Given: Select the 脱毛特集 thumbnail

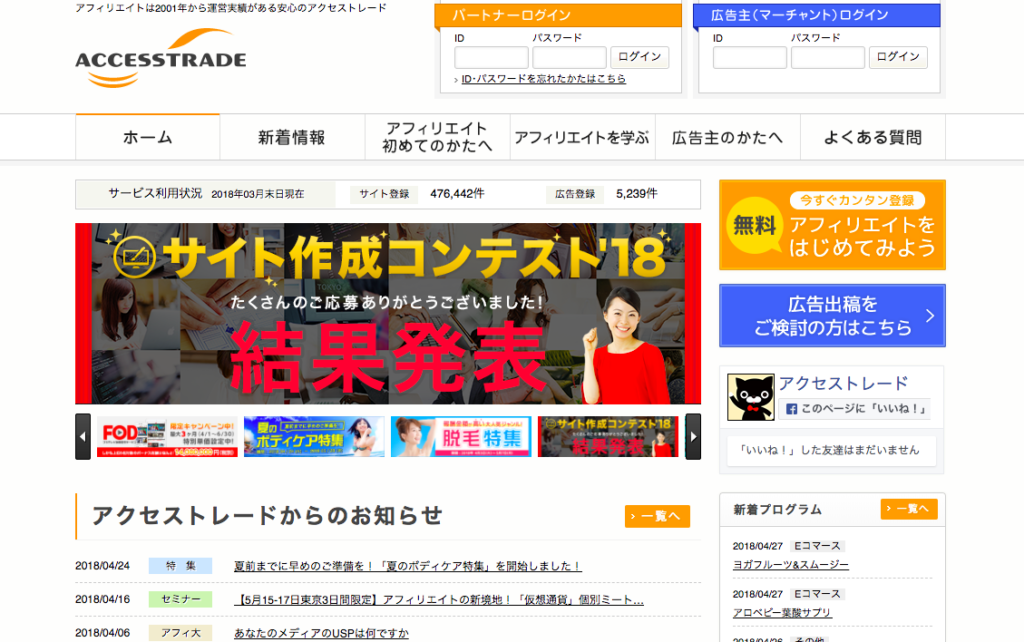Looking at the screenshot, I should (461, 436).
